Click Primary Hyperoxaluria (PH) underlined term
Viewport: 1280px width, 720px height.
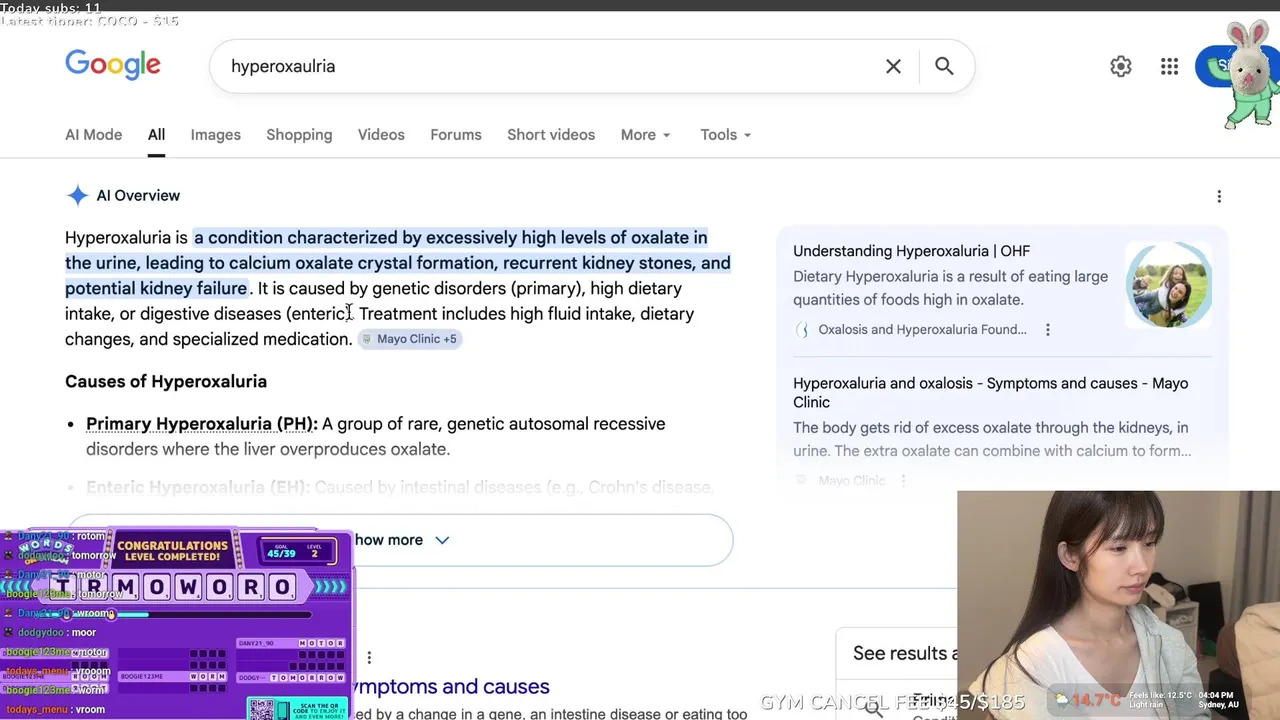point(202,424)
